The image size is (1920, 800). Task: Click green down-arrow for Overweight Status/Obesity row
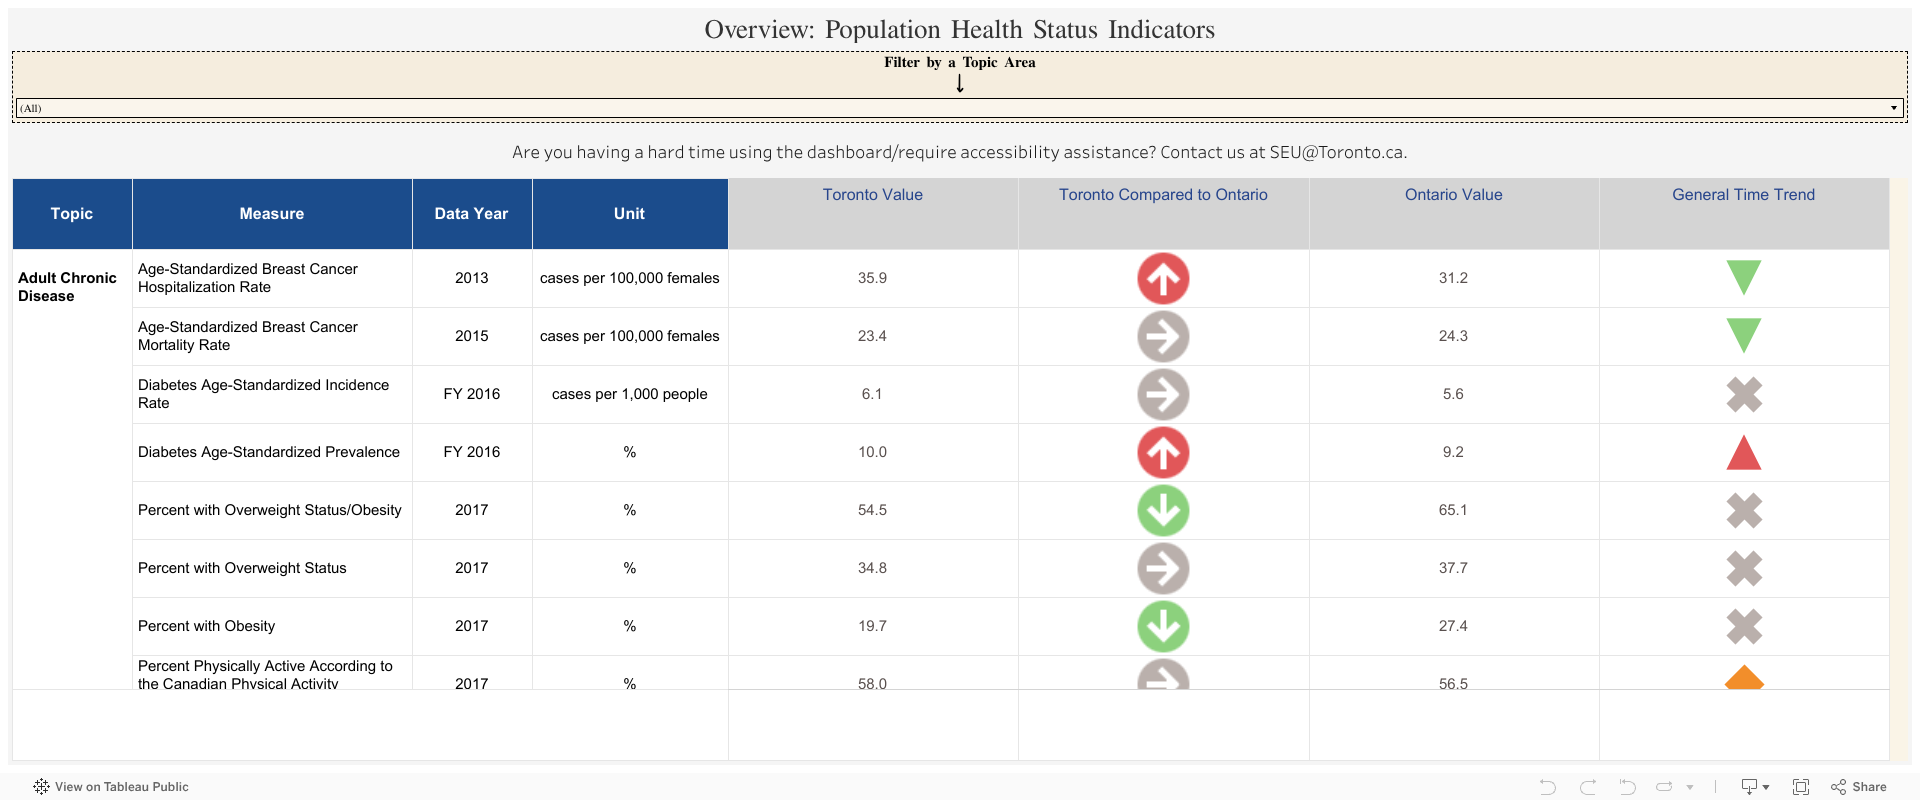(x=1163, y=510)
